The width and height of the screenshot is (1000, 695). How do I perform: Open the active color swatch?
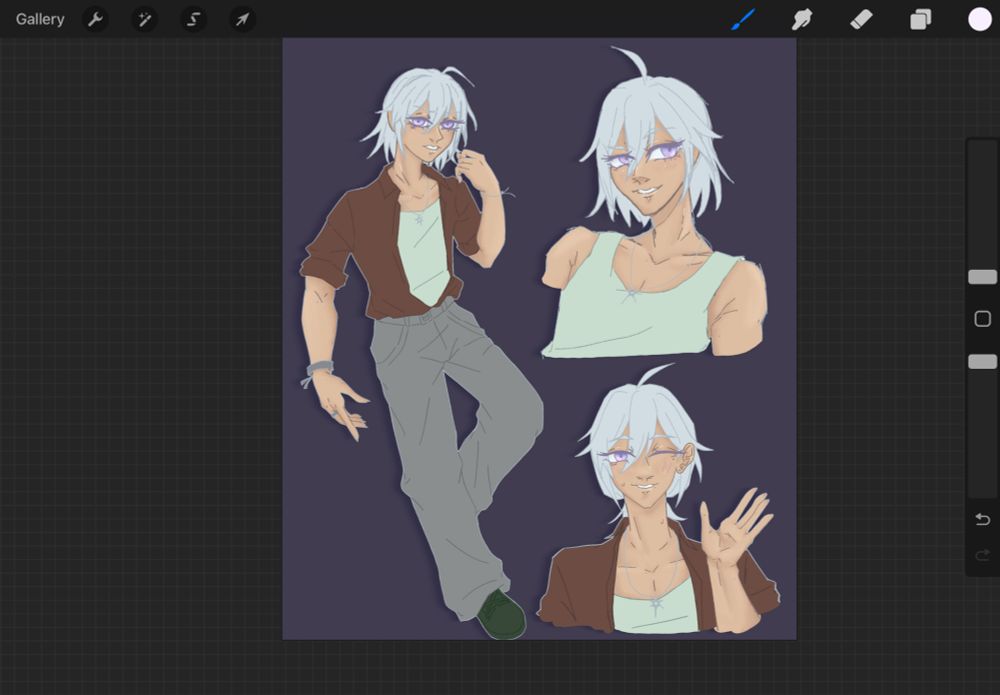point(980,19)
